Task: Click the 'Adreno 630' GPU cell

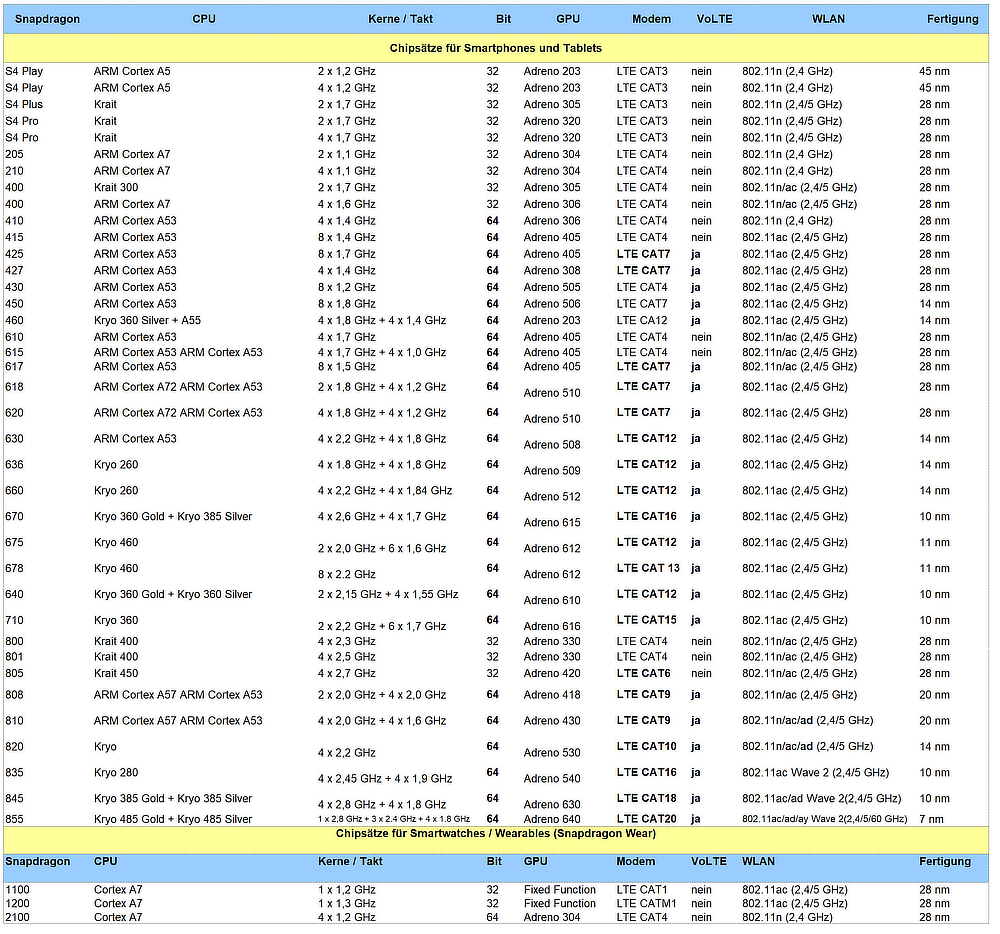Action: pyautogui.click(x=552, y=805)
